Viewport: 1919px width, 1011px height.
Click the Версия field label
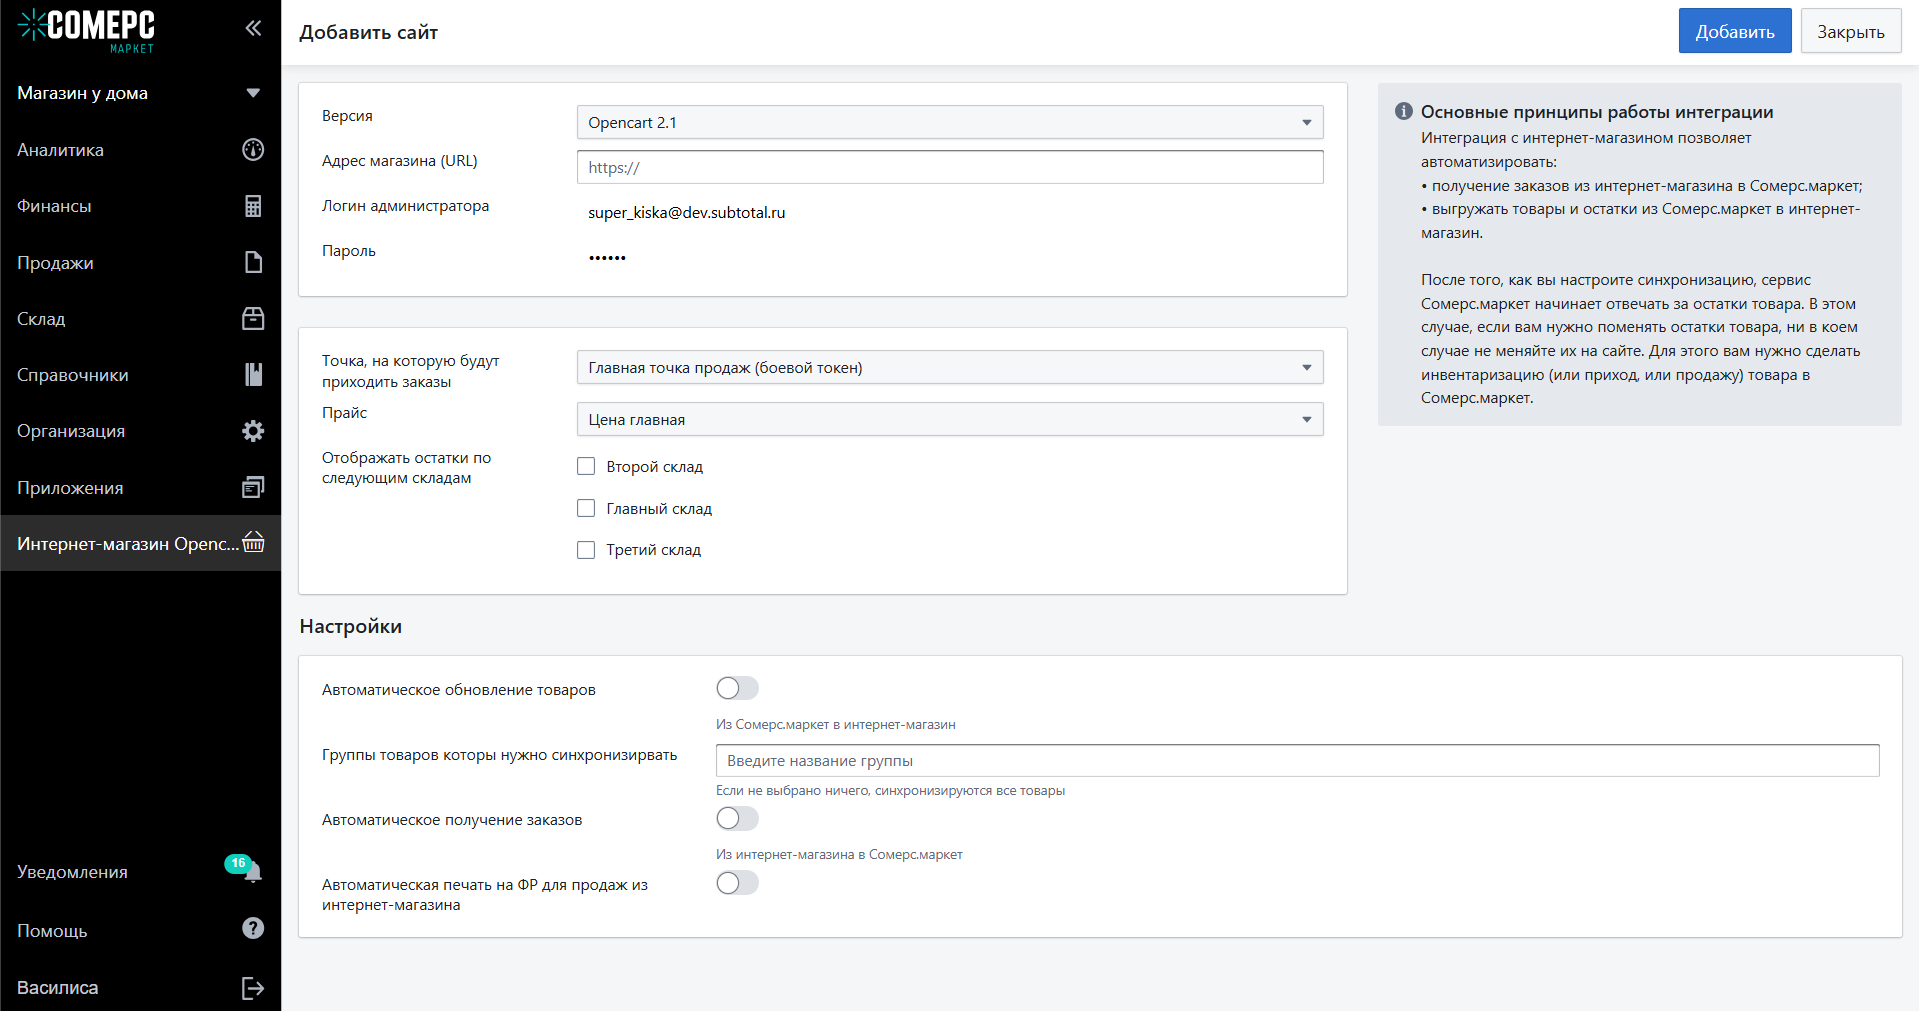tap(347, 116)
